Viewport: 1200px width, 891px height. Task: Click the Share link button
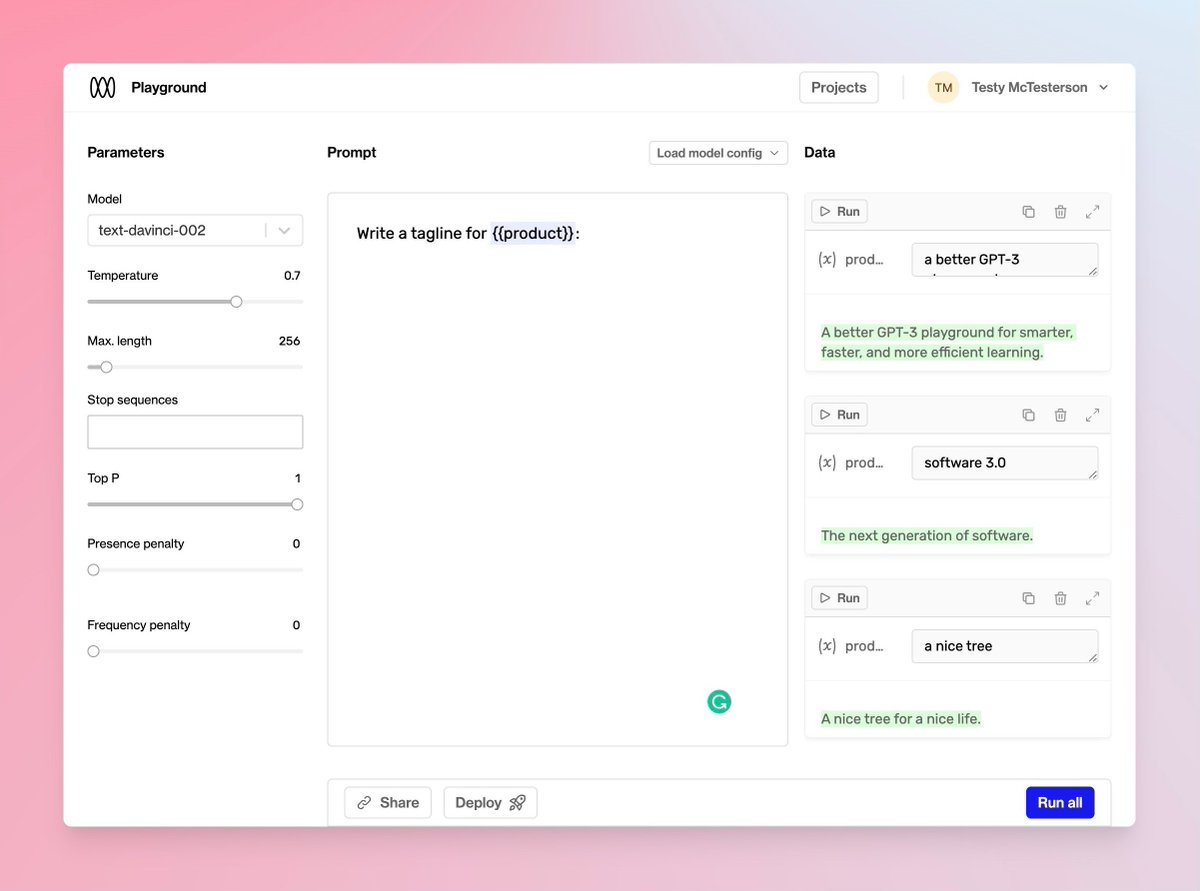tap(388, 802)
